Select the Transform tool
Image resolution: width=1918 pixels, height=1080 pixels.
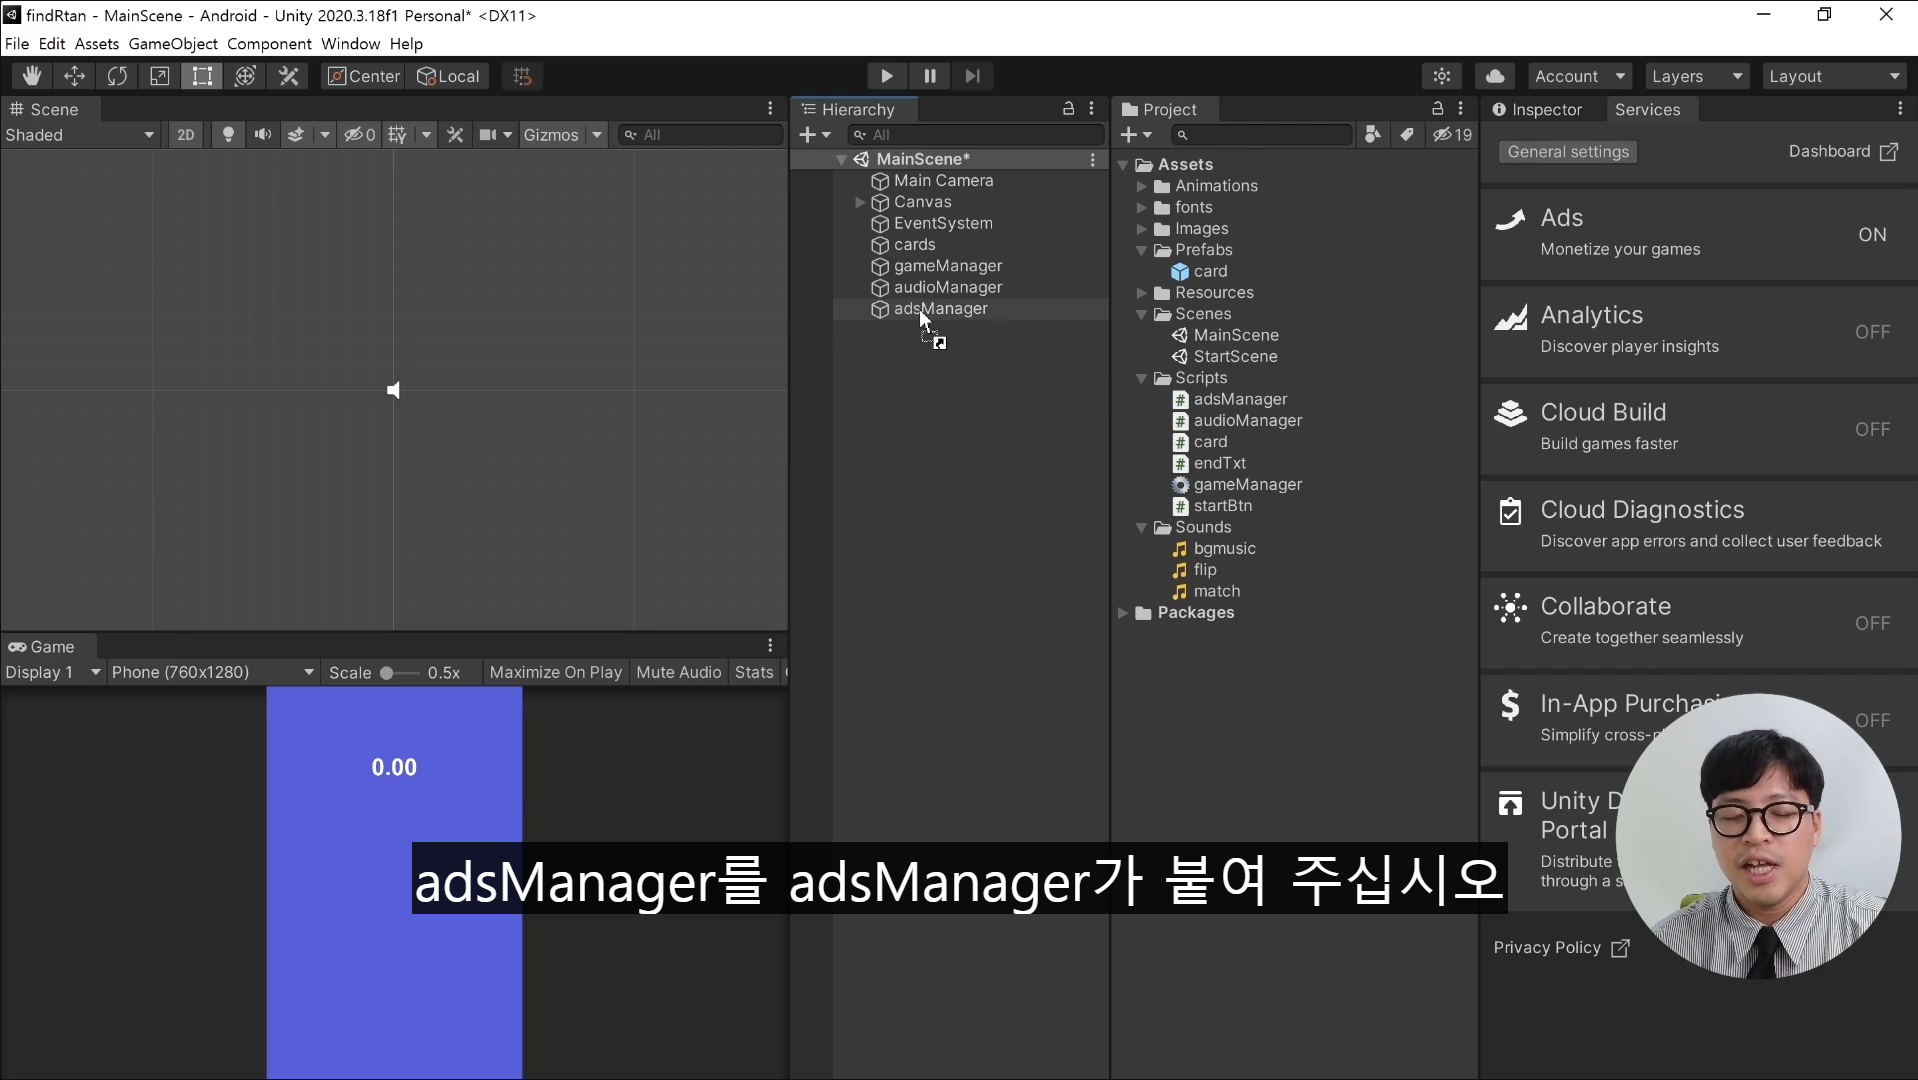coord(245,76)
